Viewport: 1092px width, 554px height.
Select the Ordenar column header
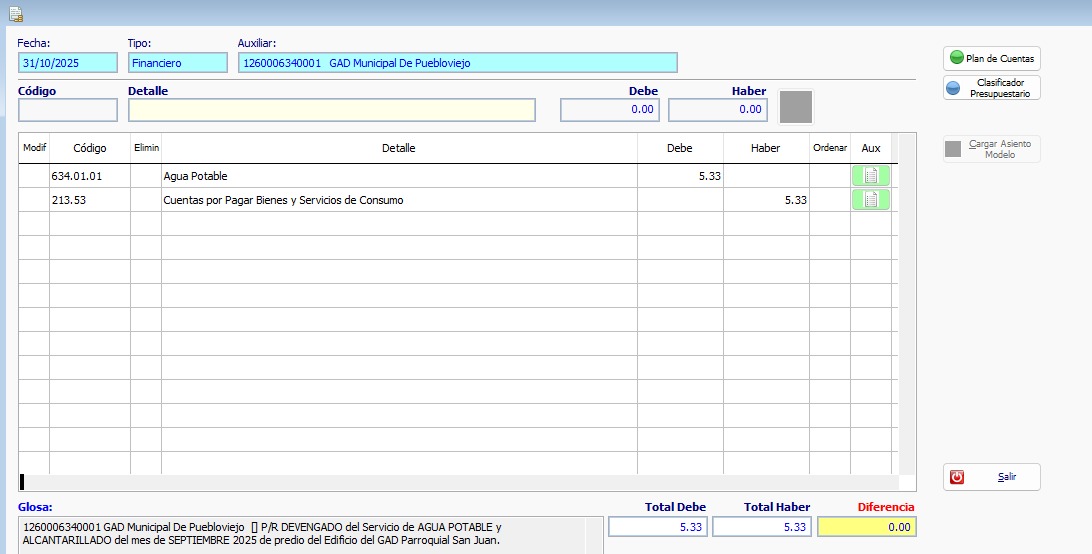point(829,148)
